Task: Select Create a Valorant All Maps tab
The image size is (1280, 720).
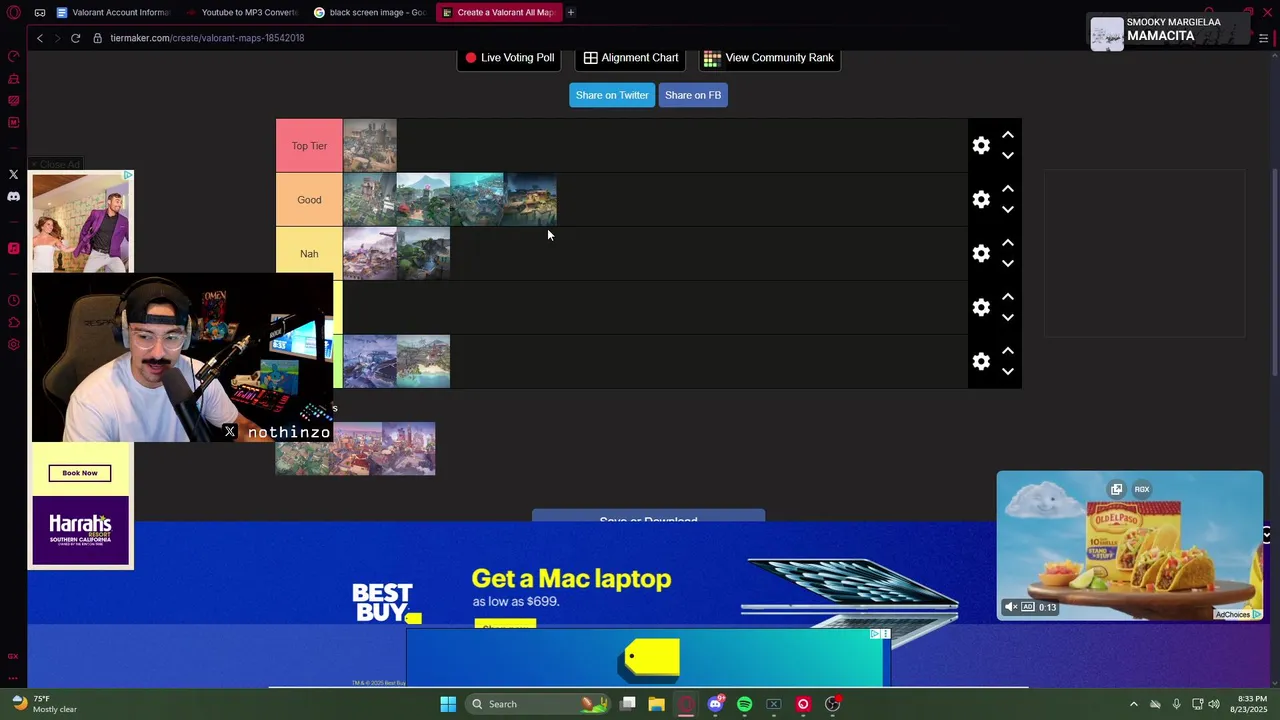Action: [498, 12]
